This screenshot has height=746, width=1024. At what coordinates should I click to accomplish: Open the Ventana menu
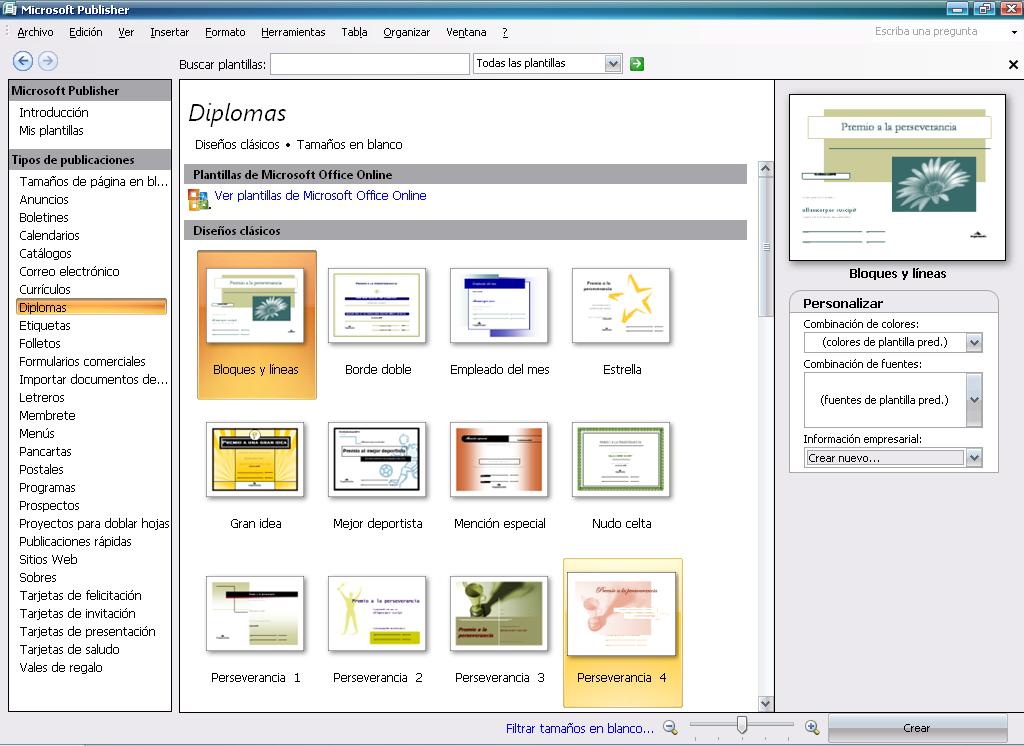tap(466, 32)
